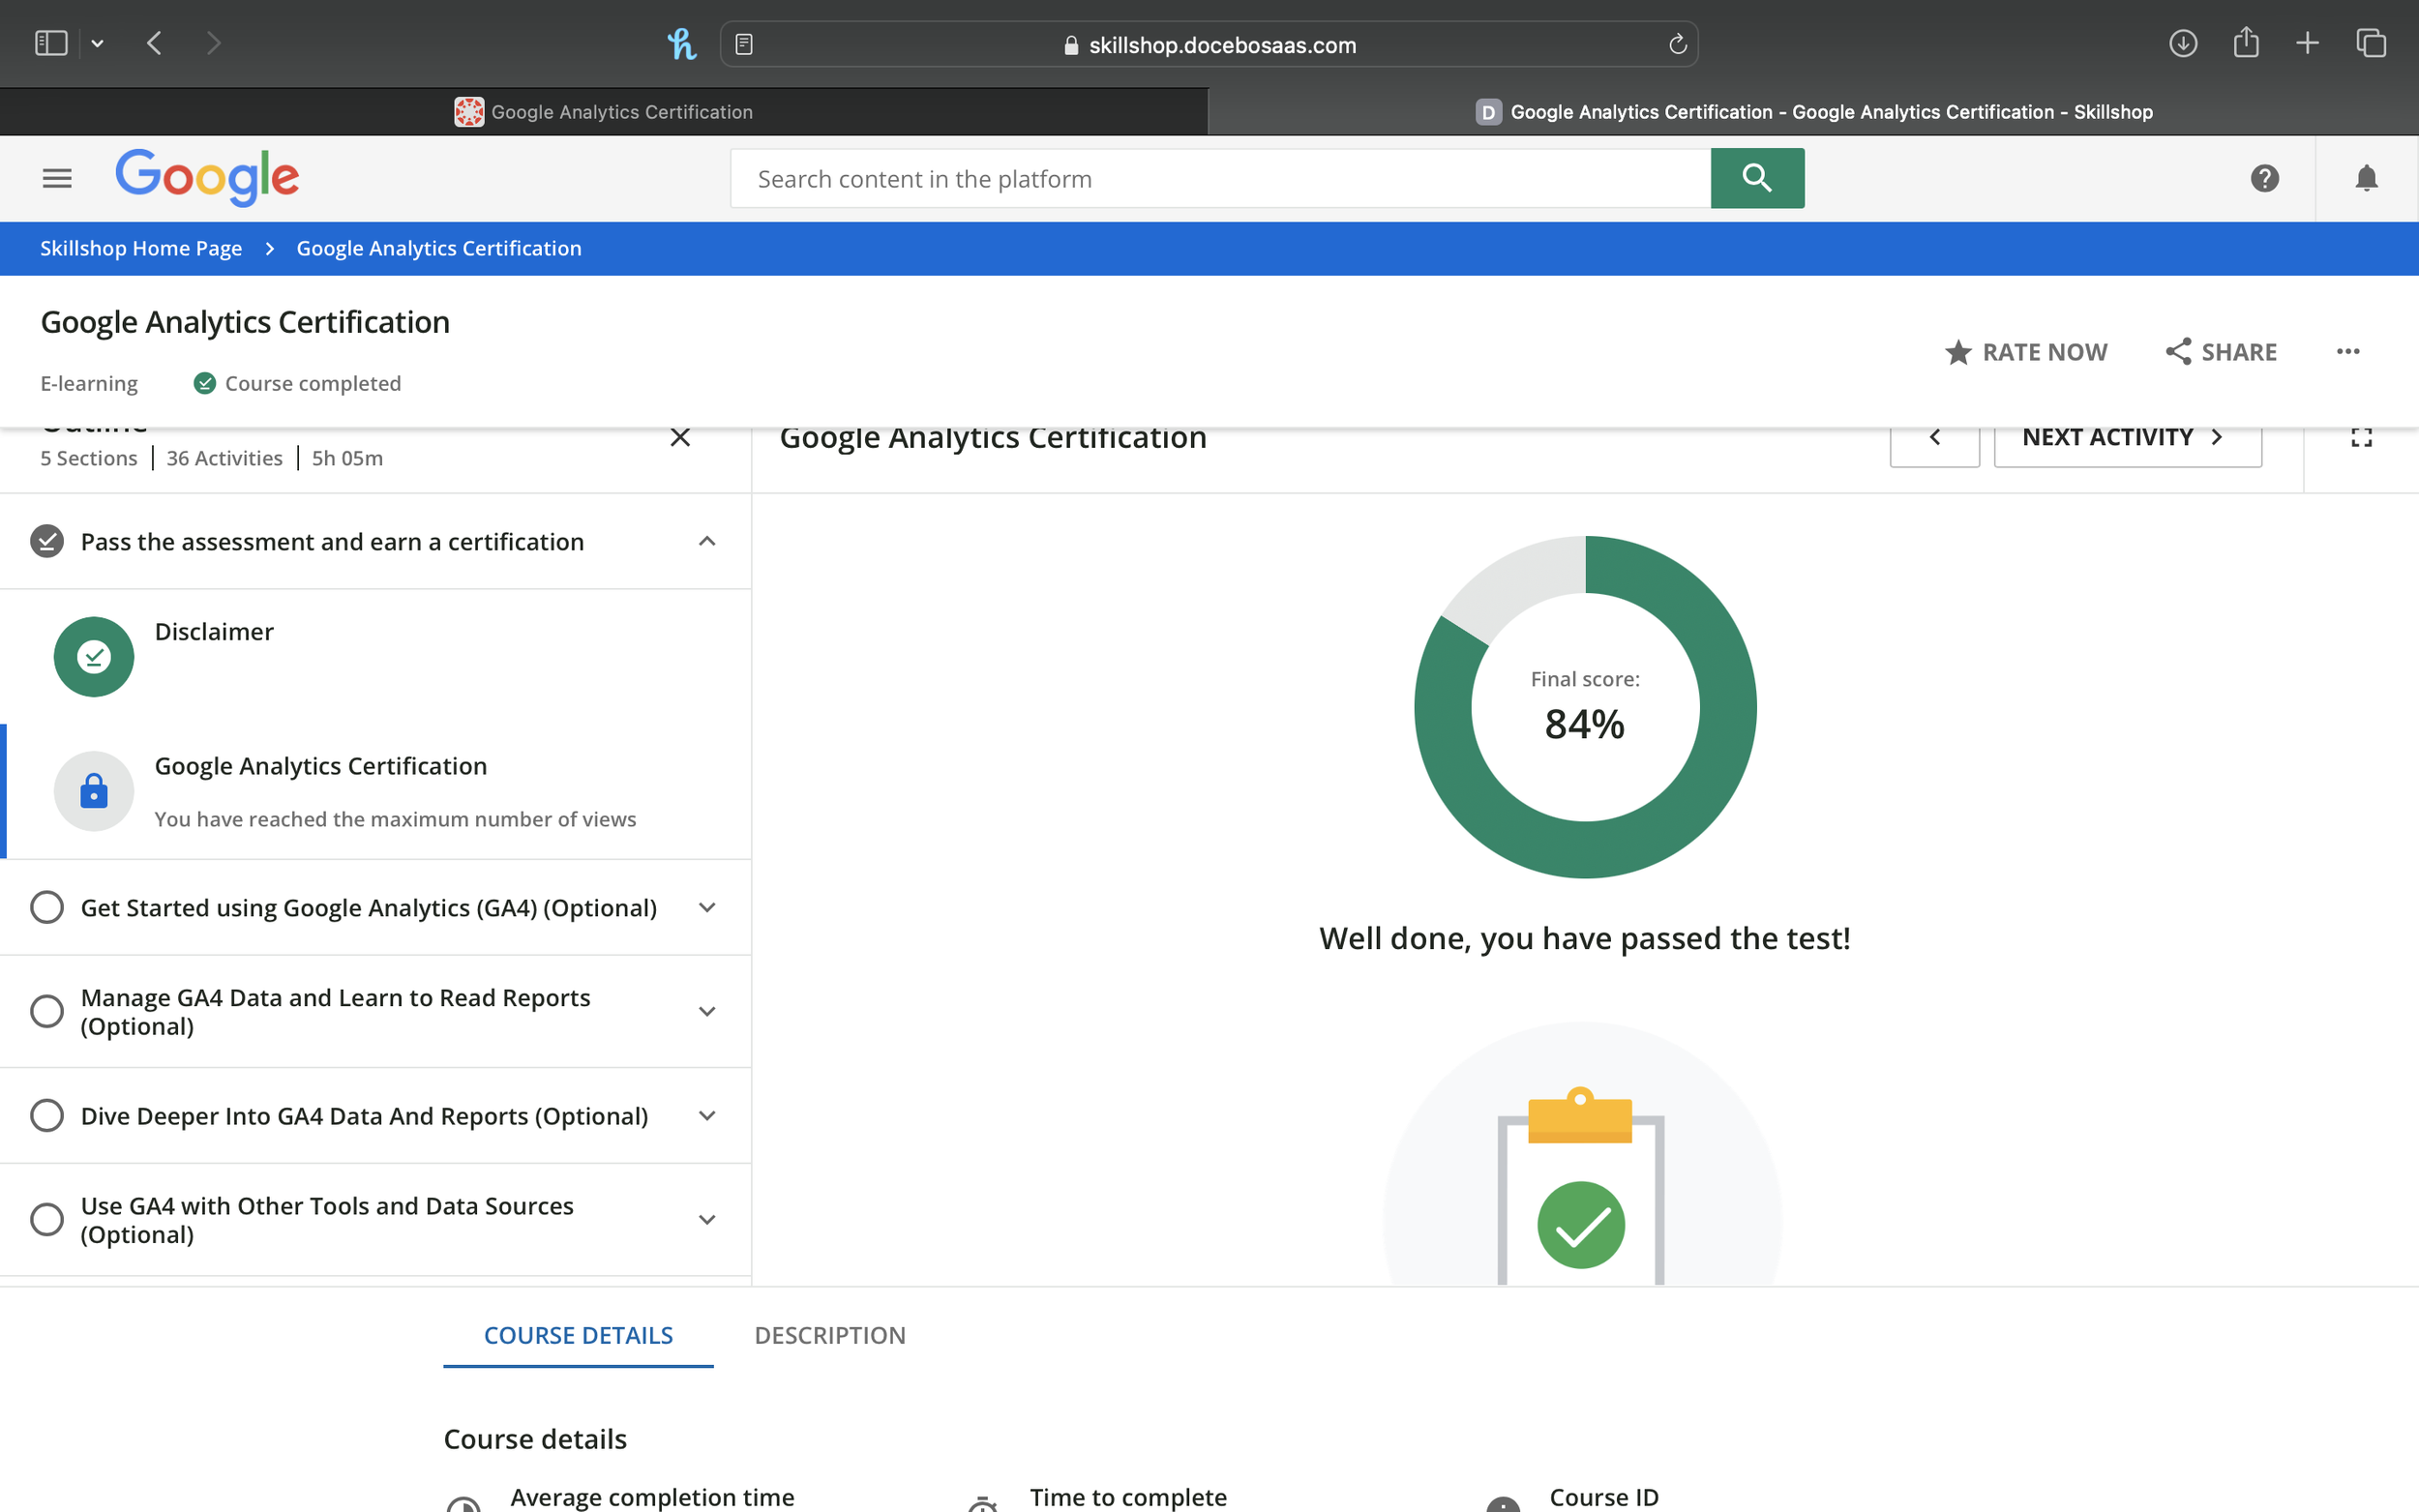
Task: Click the Rate Now star button
Action: [x=2026, y=352]
